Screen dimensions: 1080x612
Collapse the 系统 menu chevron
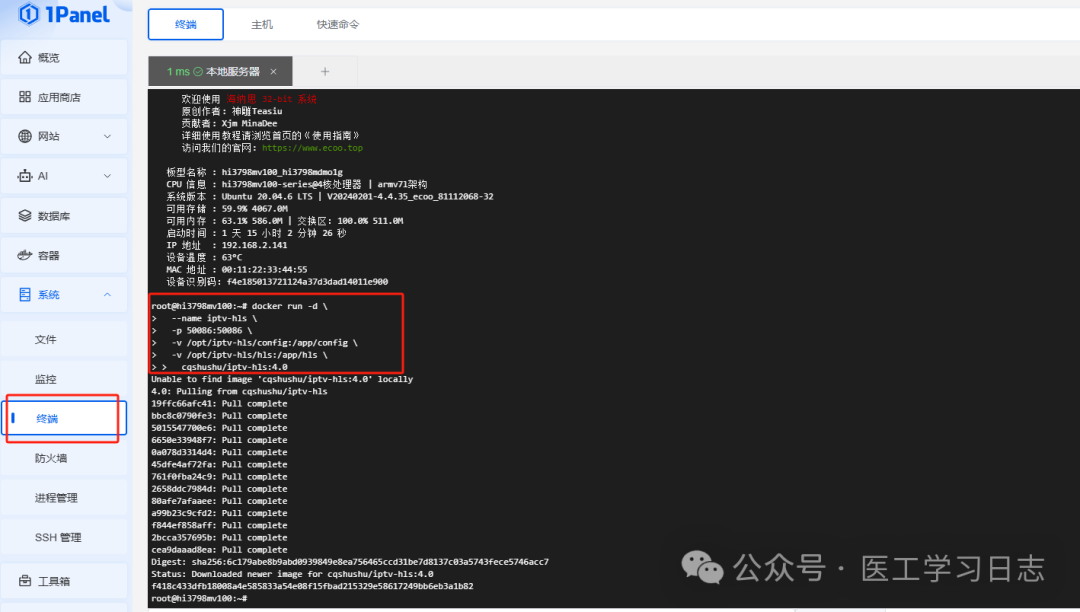pyautogui.click(x=107, y=294)
